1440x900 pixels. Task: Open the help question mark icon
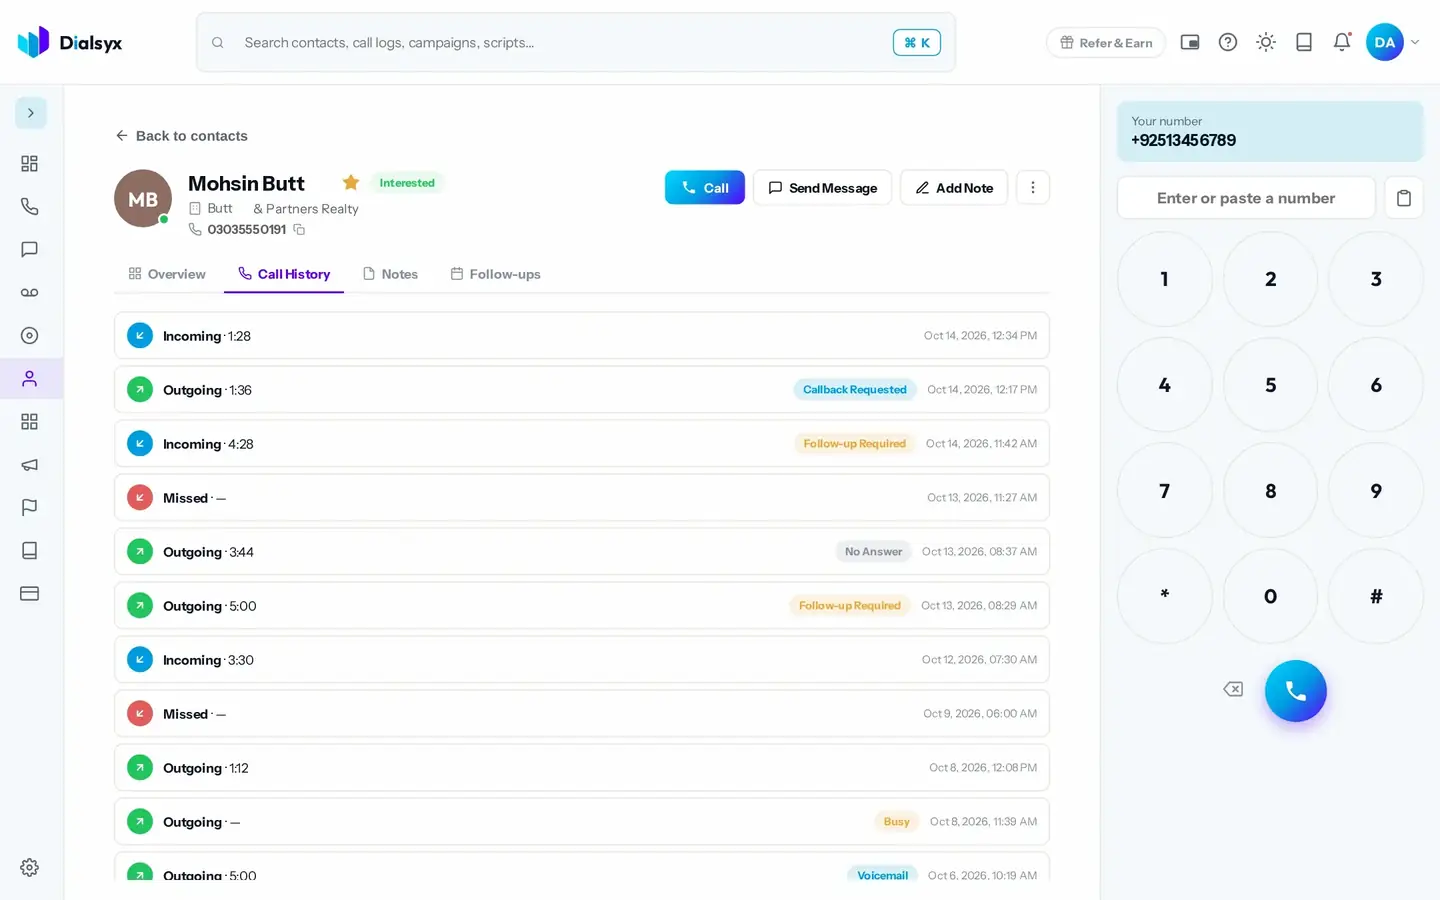coord(1228,42)
